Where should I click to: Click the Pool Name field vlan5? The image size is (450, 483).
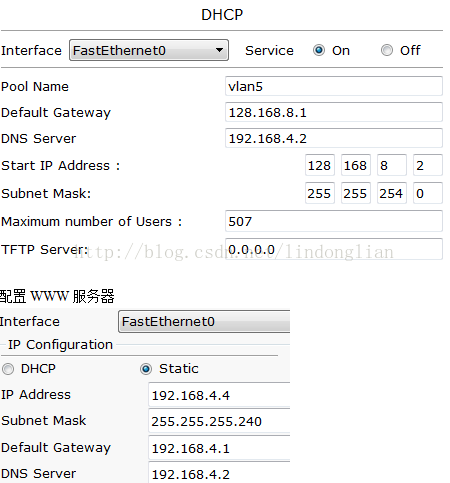(x=334, y=86)
